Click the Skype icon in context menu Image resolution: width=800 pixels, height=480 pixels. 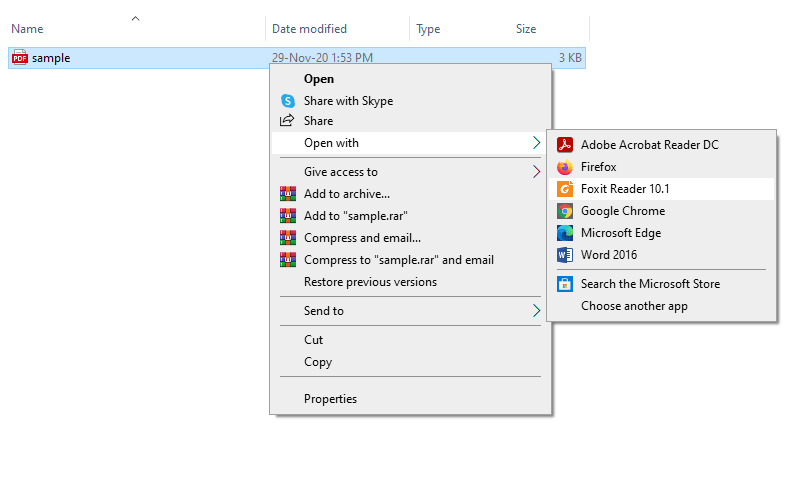point(288,100)
